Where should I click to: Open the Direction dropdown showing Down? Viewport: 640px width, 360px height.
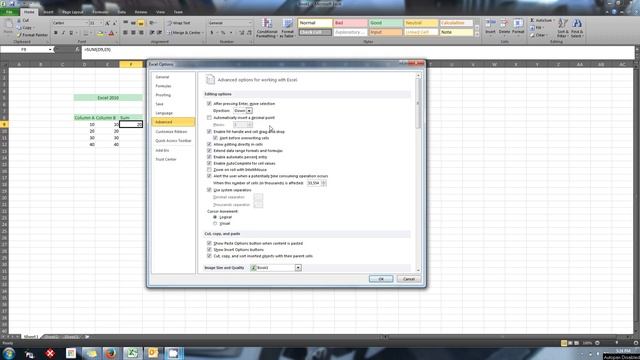coord(249,111)
